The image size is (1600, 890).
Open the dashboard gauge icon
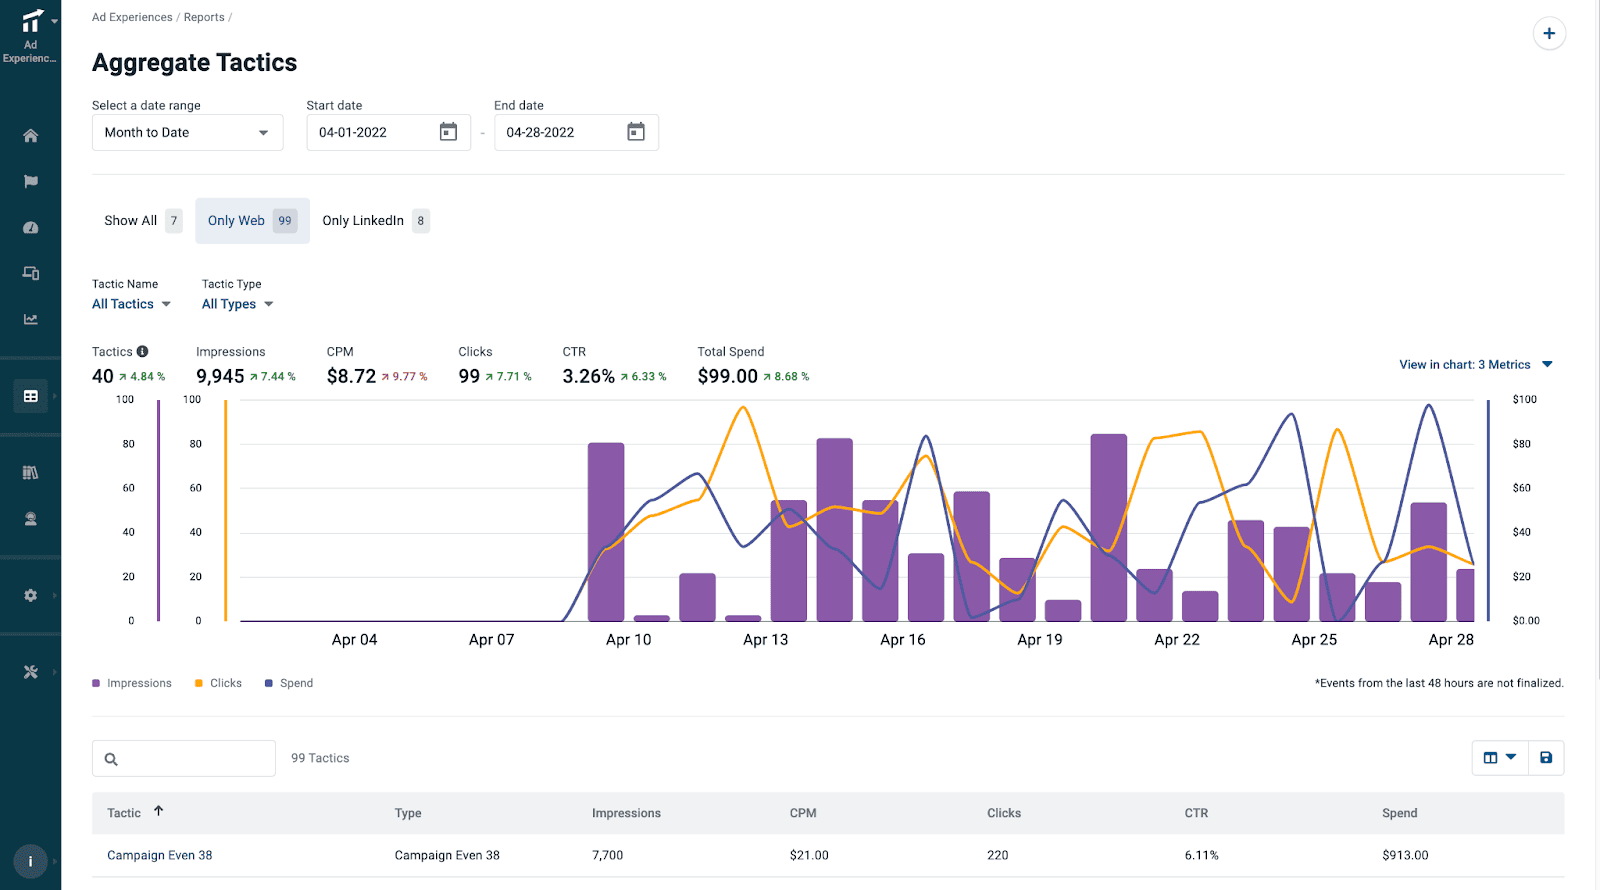(x=30, y=228)
